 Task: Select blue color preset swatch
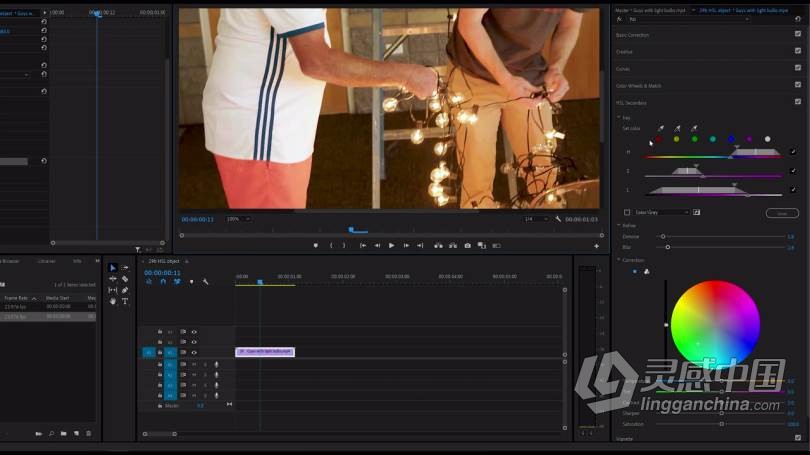[731, 139]
